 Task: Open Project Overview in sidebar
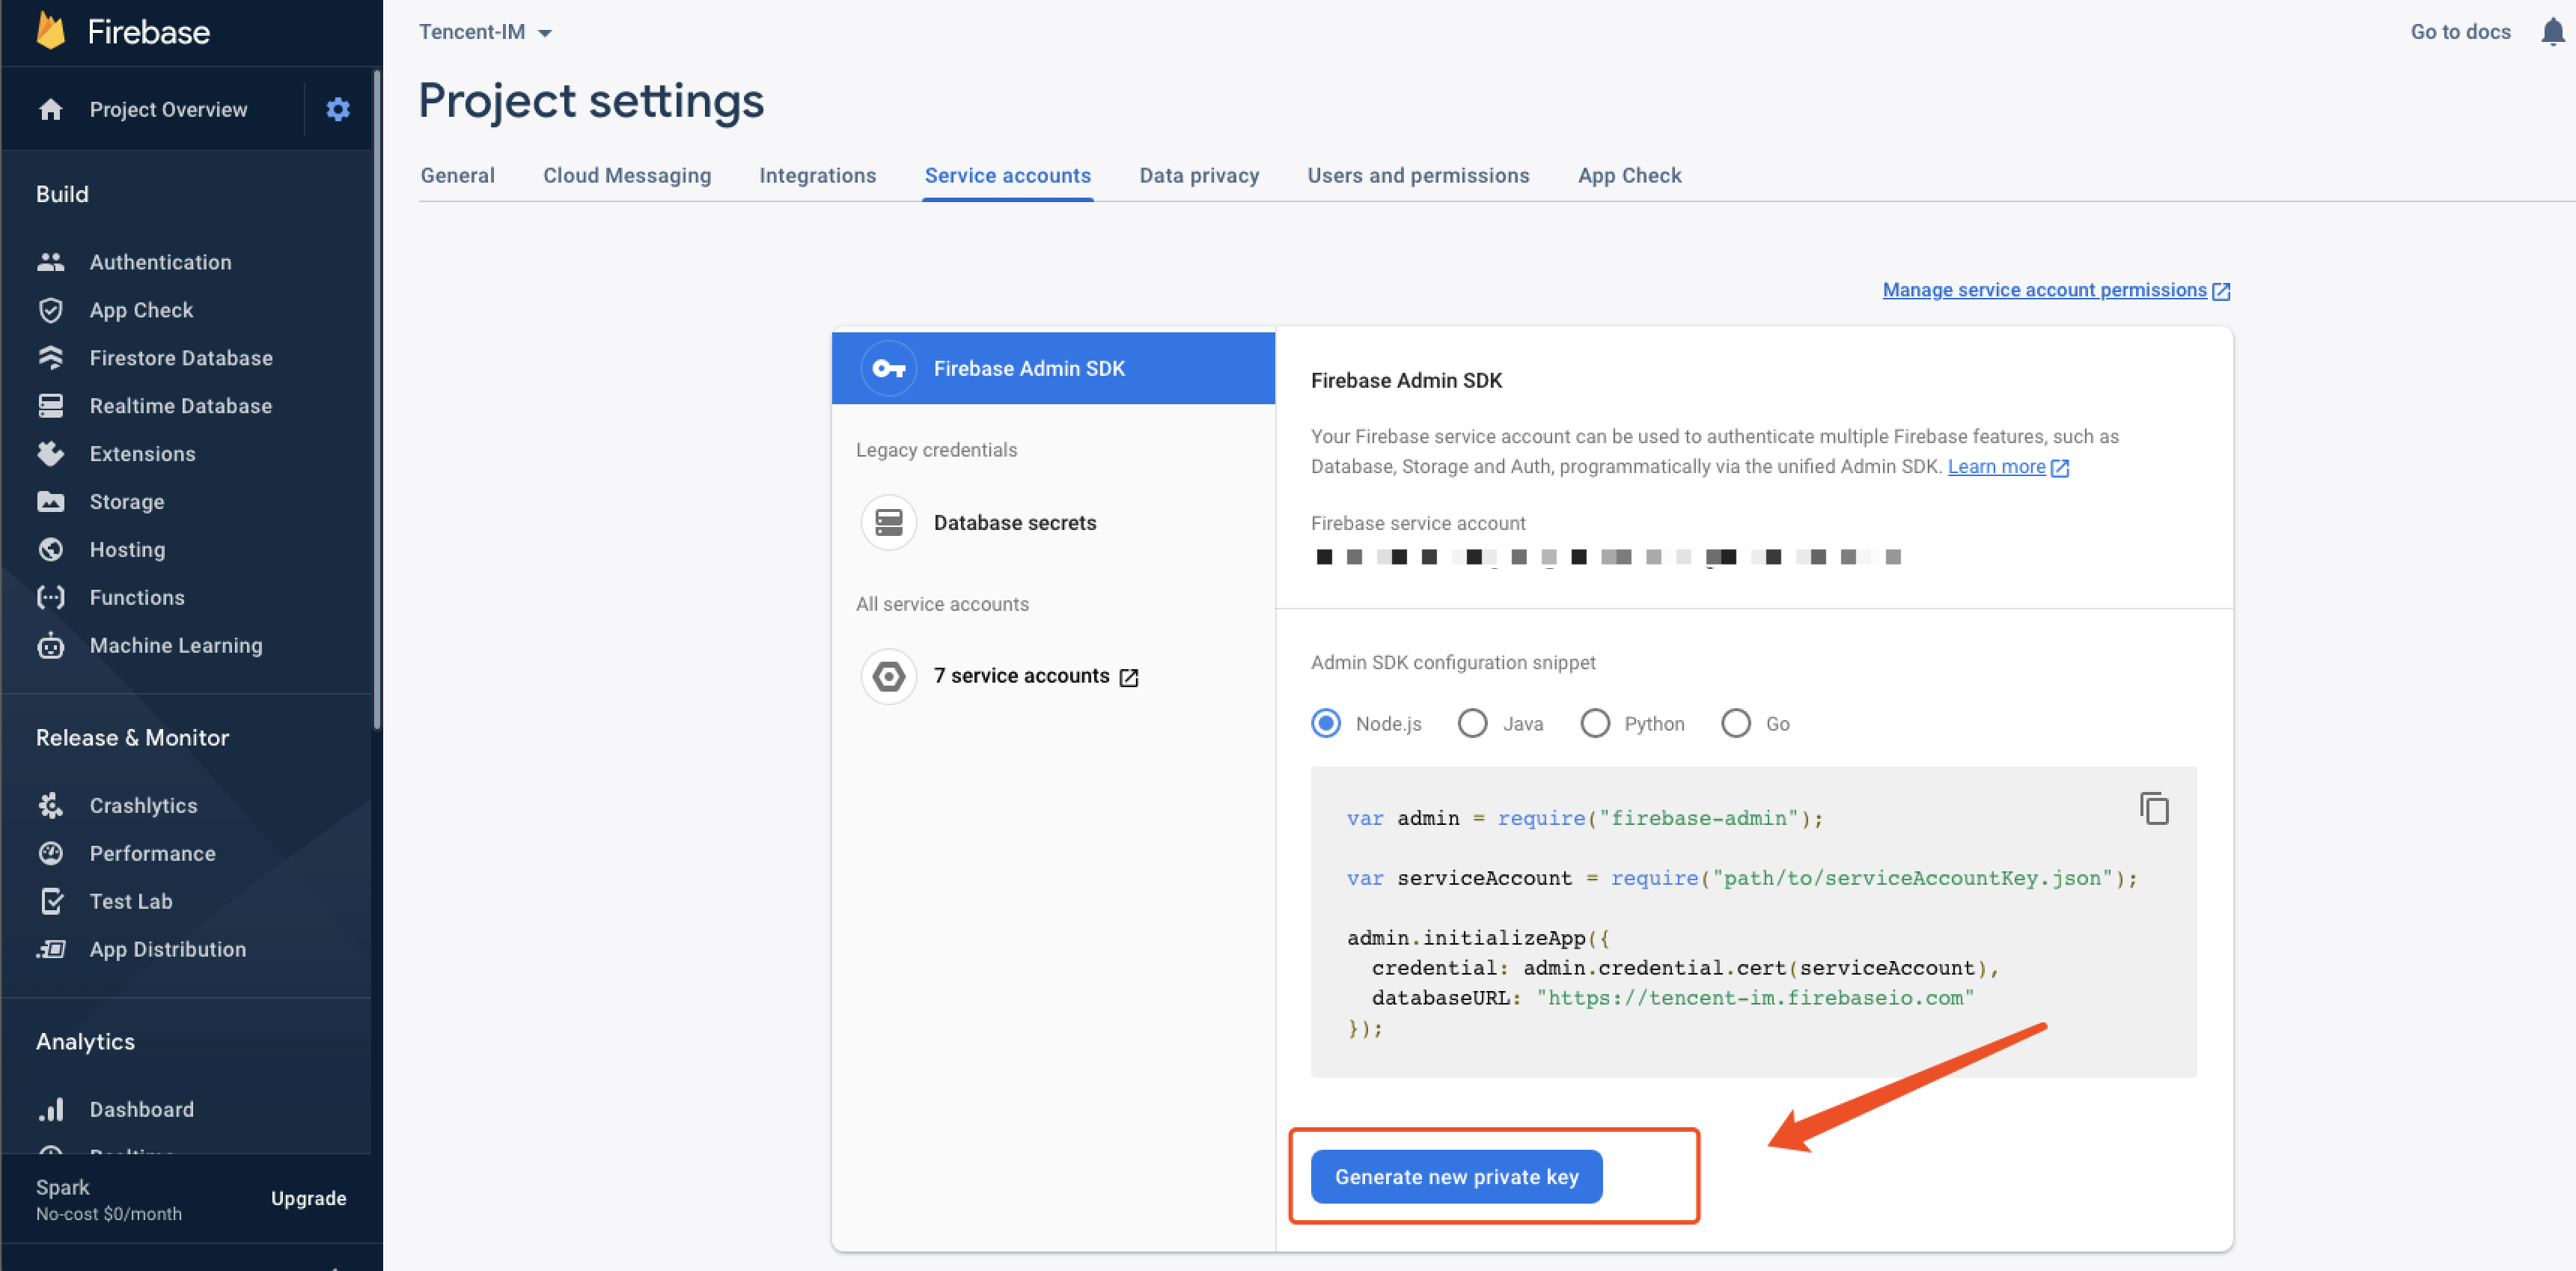tap(168, 110)
